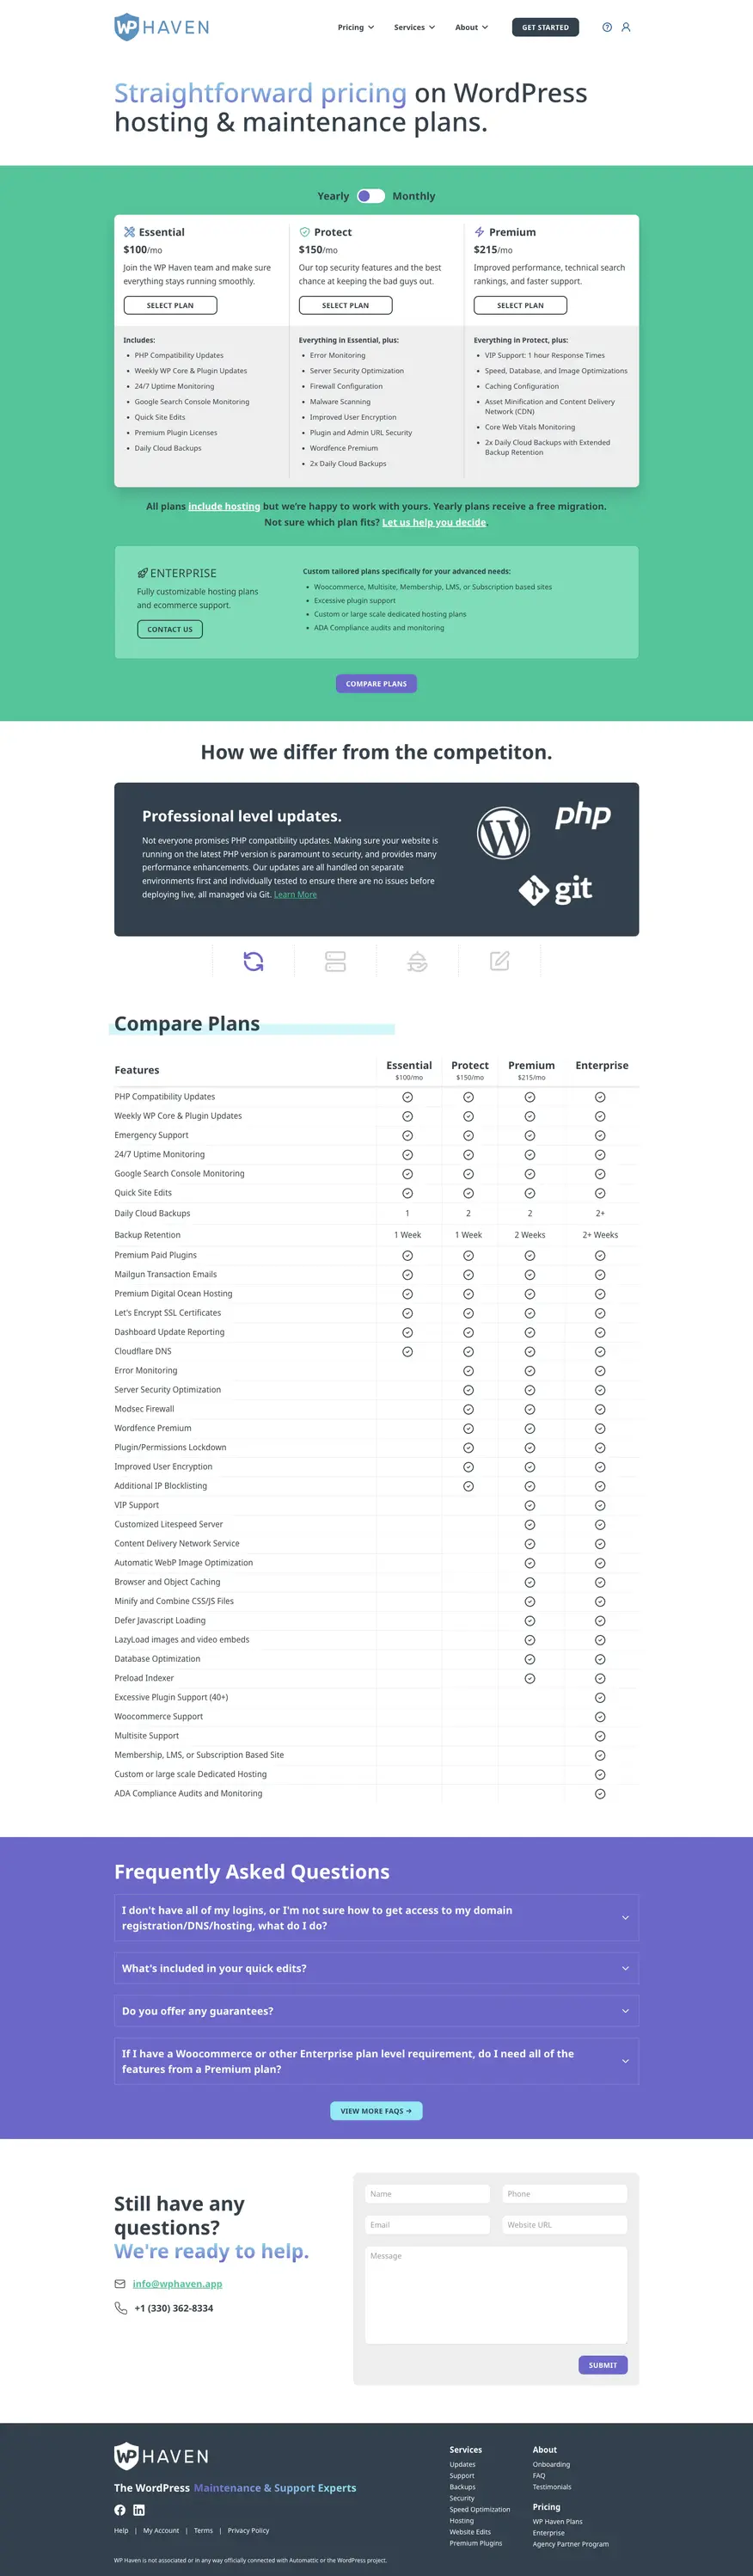Open the Facebook icon in footer
753x2576 pixels.
(120, 2510)
